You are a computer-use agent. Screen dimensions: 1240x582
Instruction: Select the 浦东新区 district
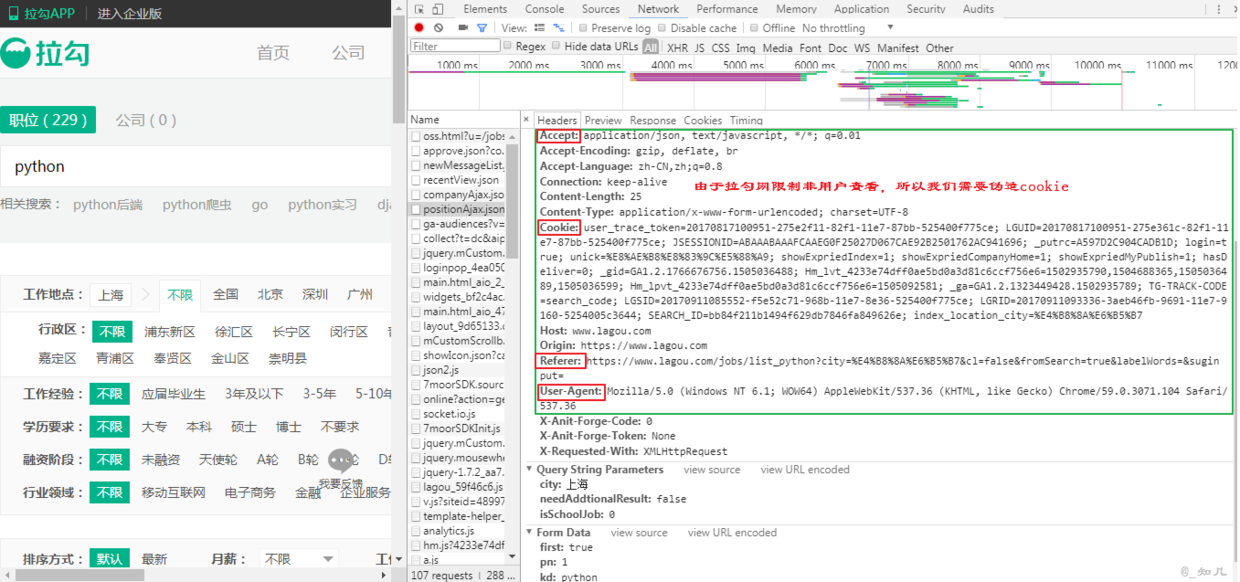coord(170,331)
